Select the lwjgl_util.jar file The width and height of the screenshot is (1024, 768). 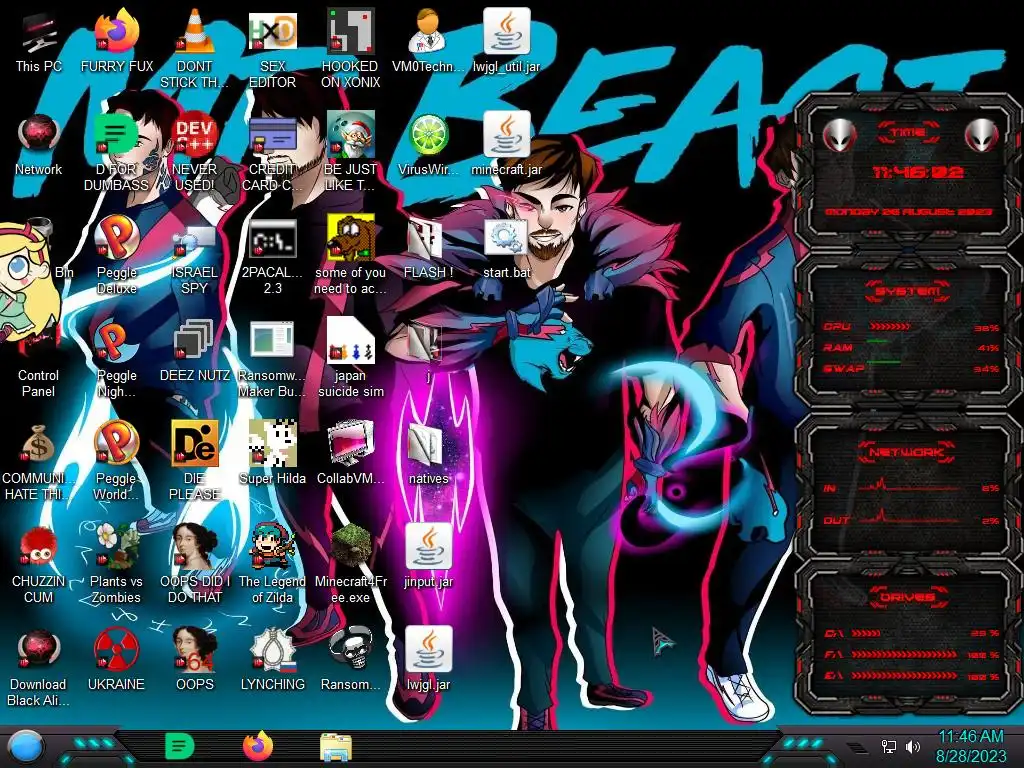[506, 39]
